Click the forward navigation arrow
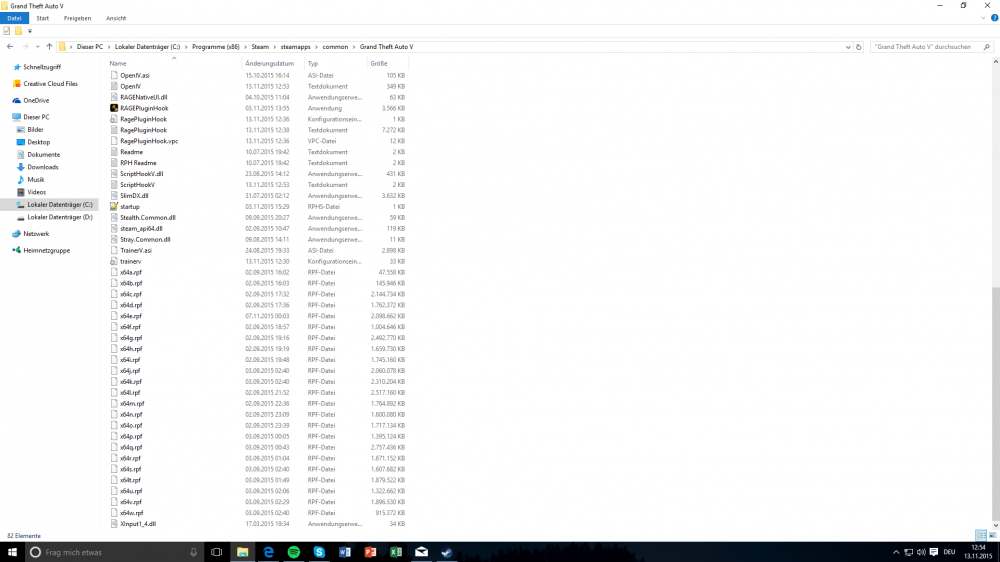Viewport: 1000px width, 562px height. [25, 47]
